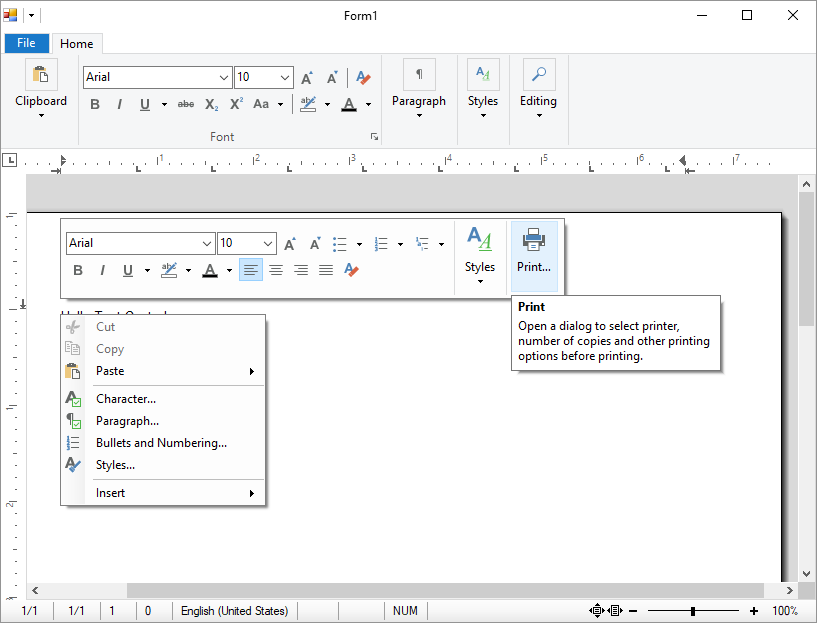Apply font color from the mini toolbar
The width and height of the screenshot is (817, 623).
coord(210,270)
